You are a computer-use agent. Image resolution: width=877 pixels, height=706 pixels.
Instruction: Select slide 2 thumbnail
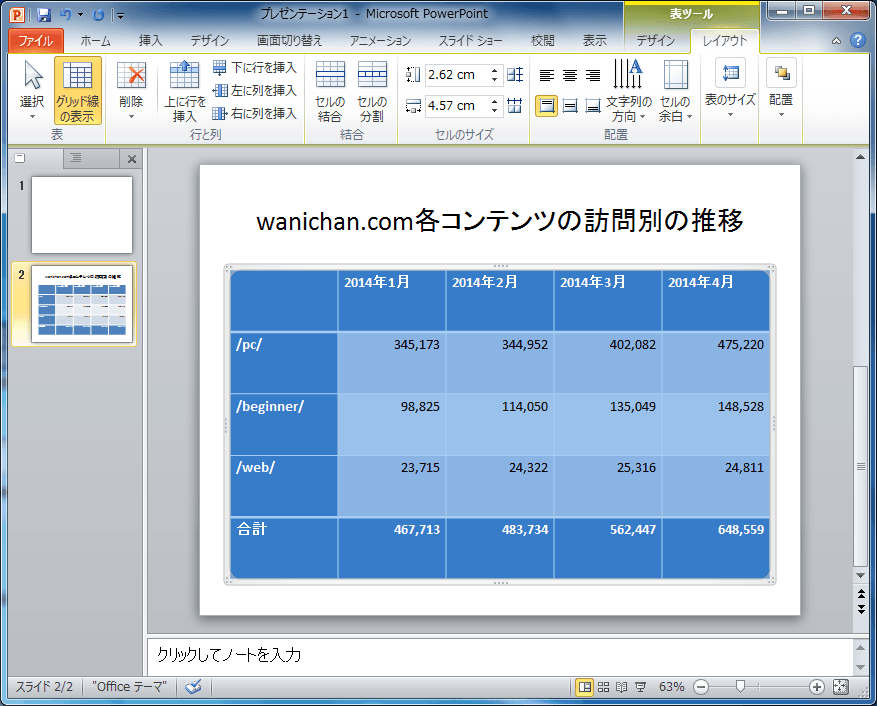click(x=82, y=304)
